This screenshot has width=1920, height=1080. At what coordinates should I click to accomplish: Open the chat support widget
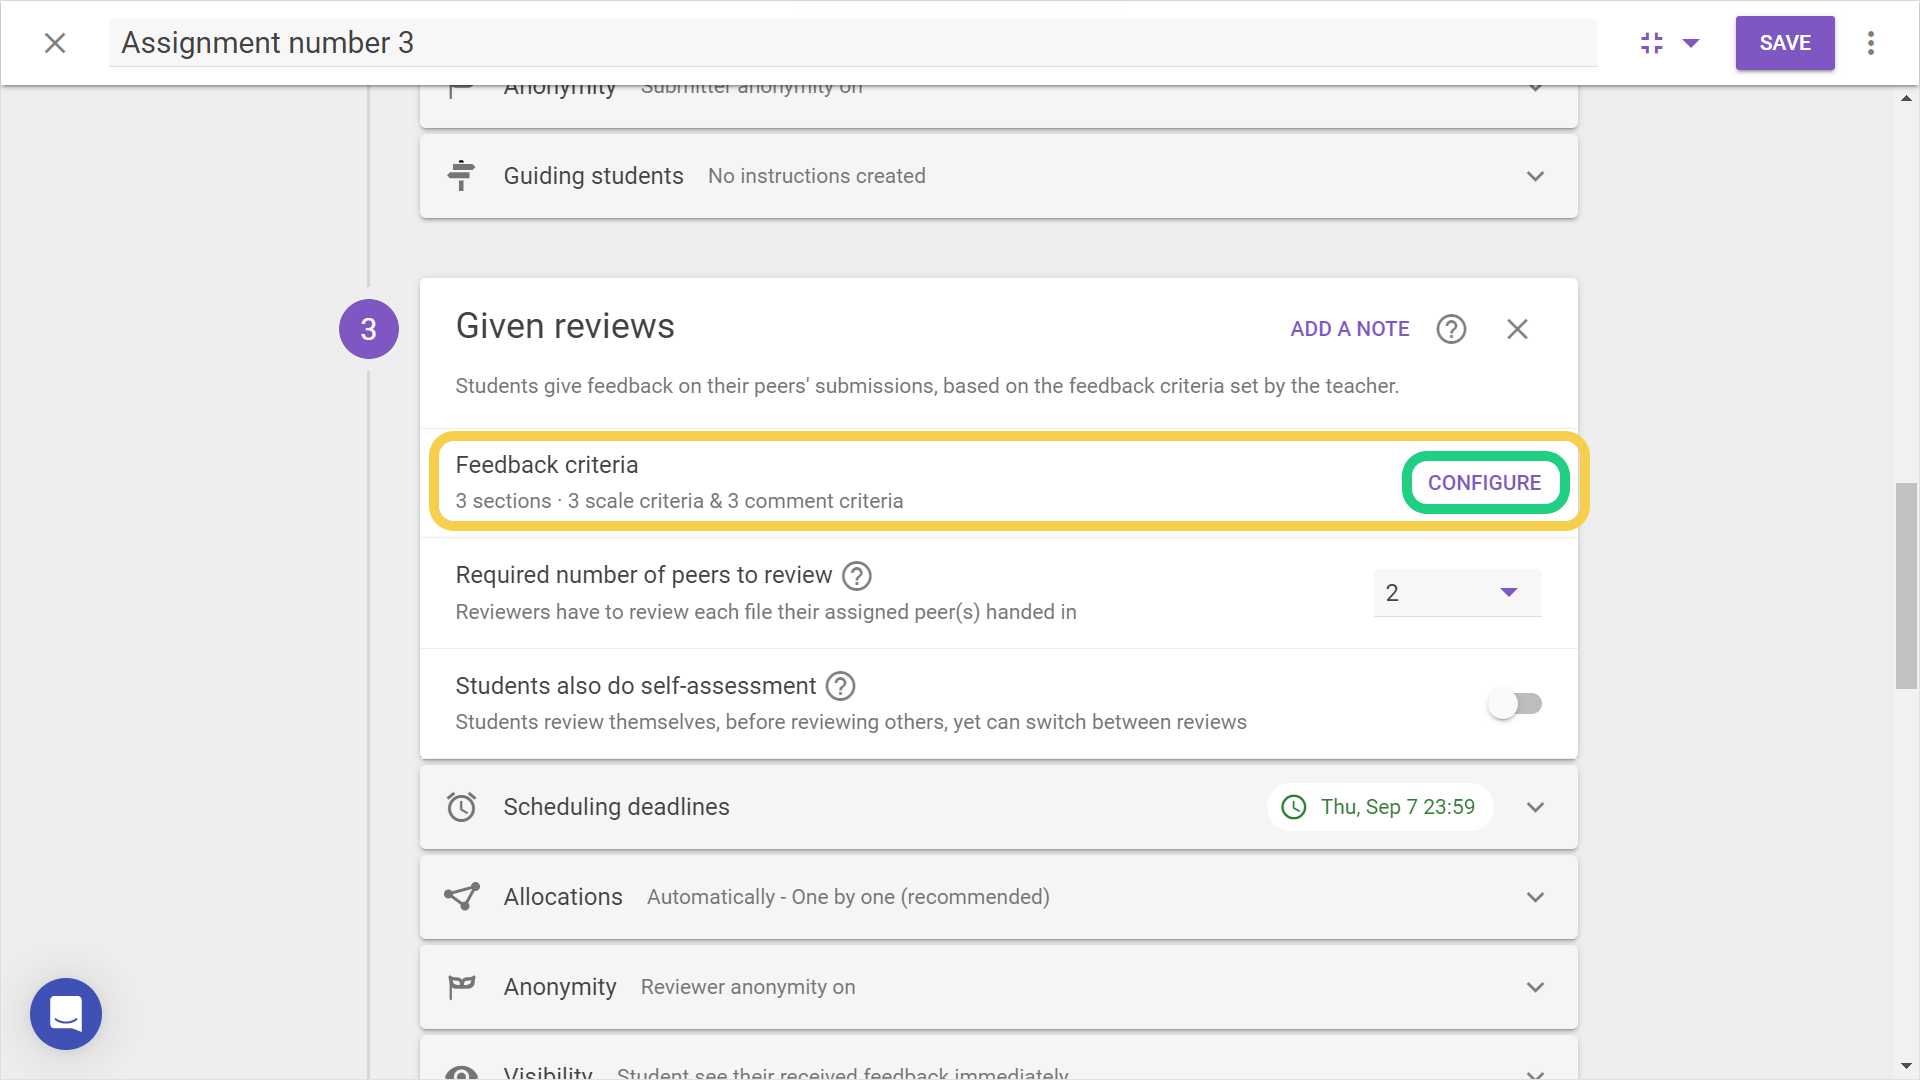[66, 1013]
